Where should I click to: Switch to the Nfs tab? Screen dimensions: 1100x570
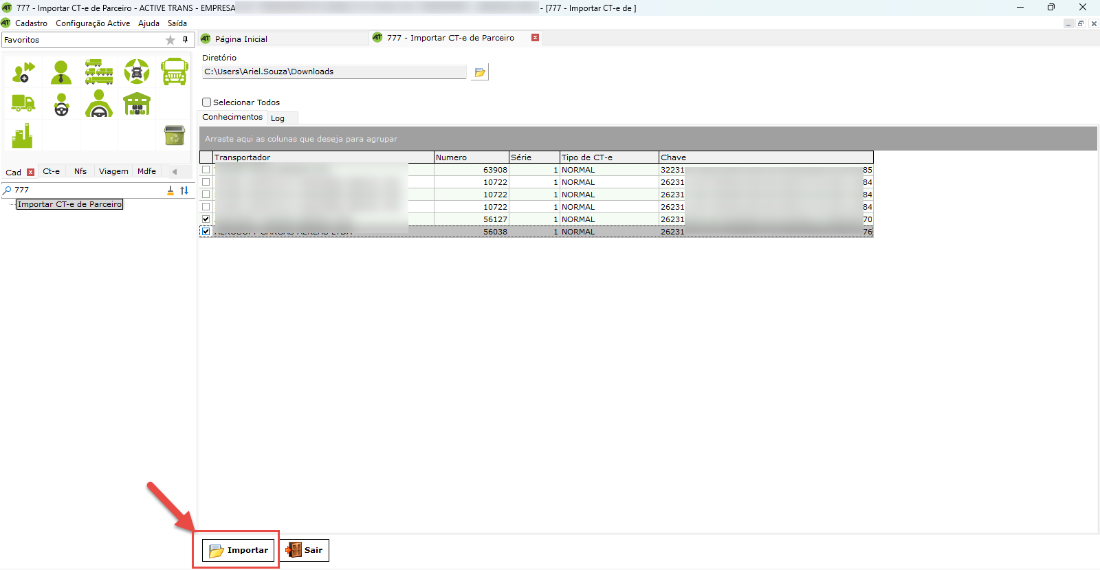[x=81, y=171]
